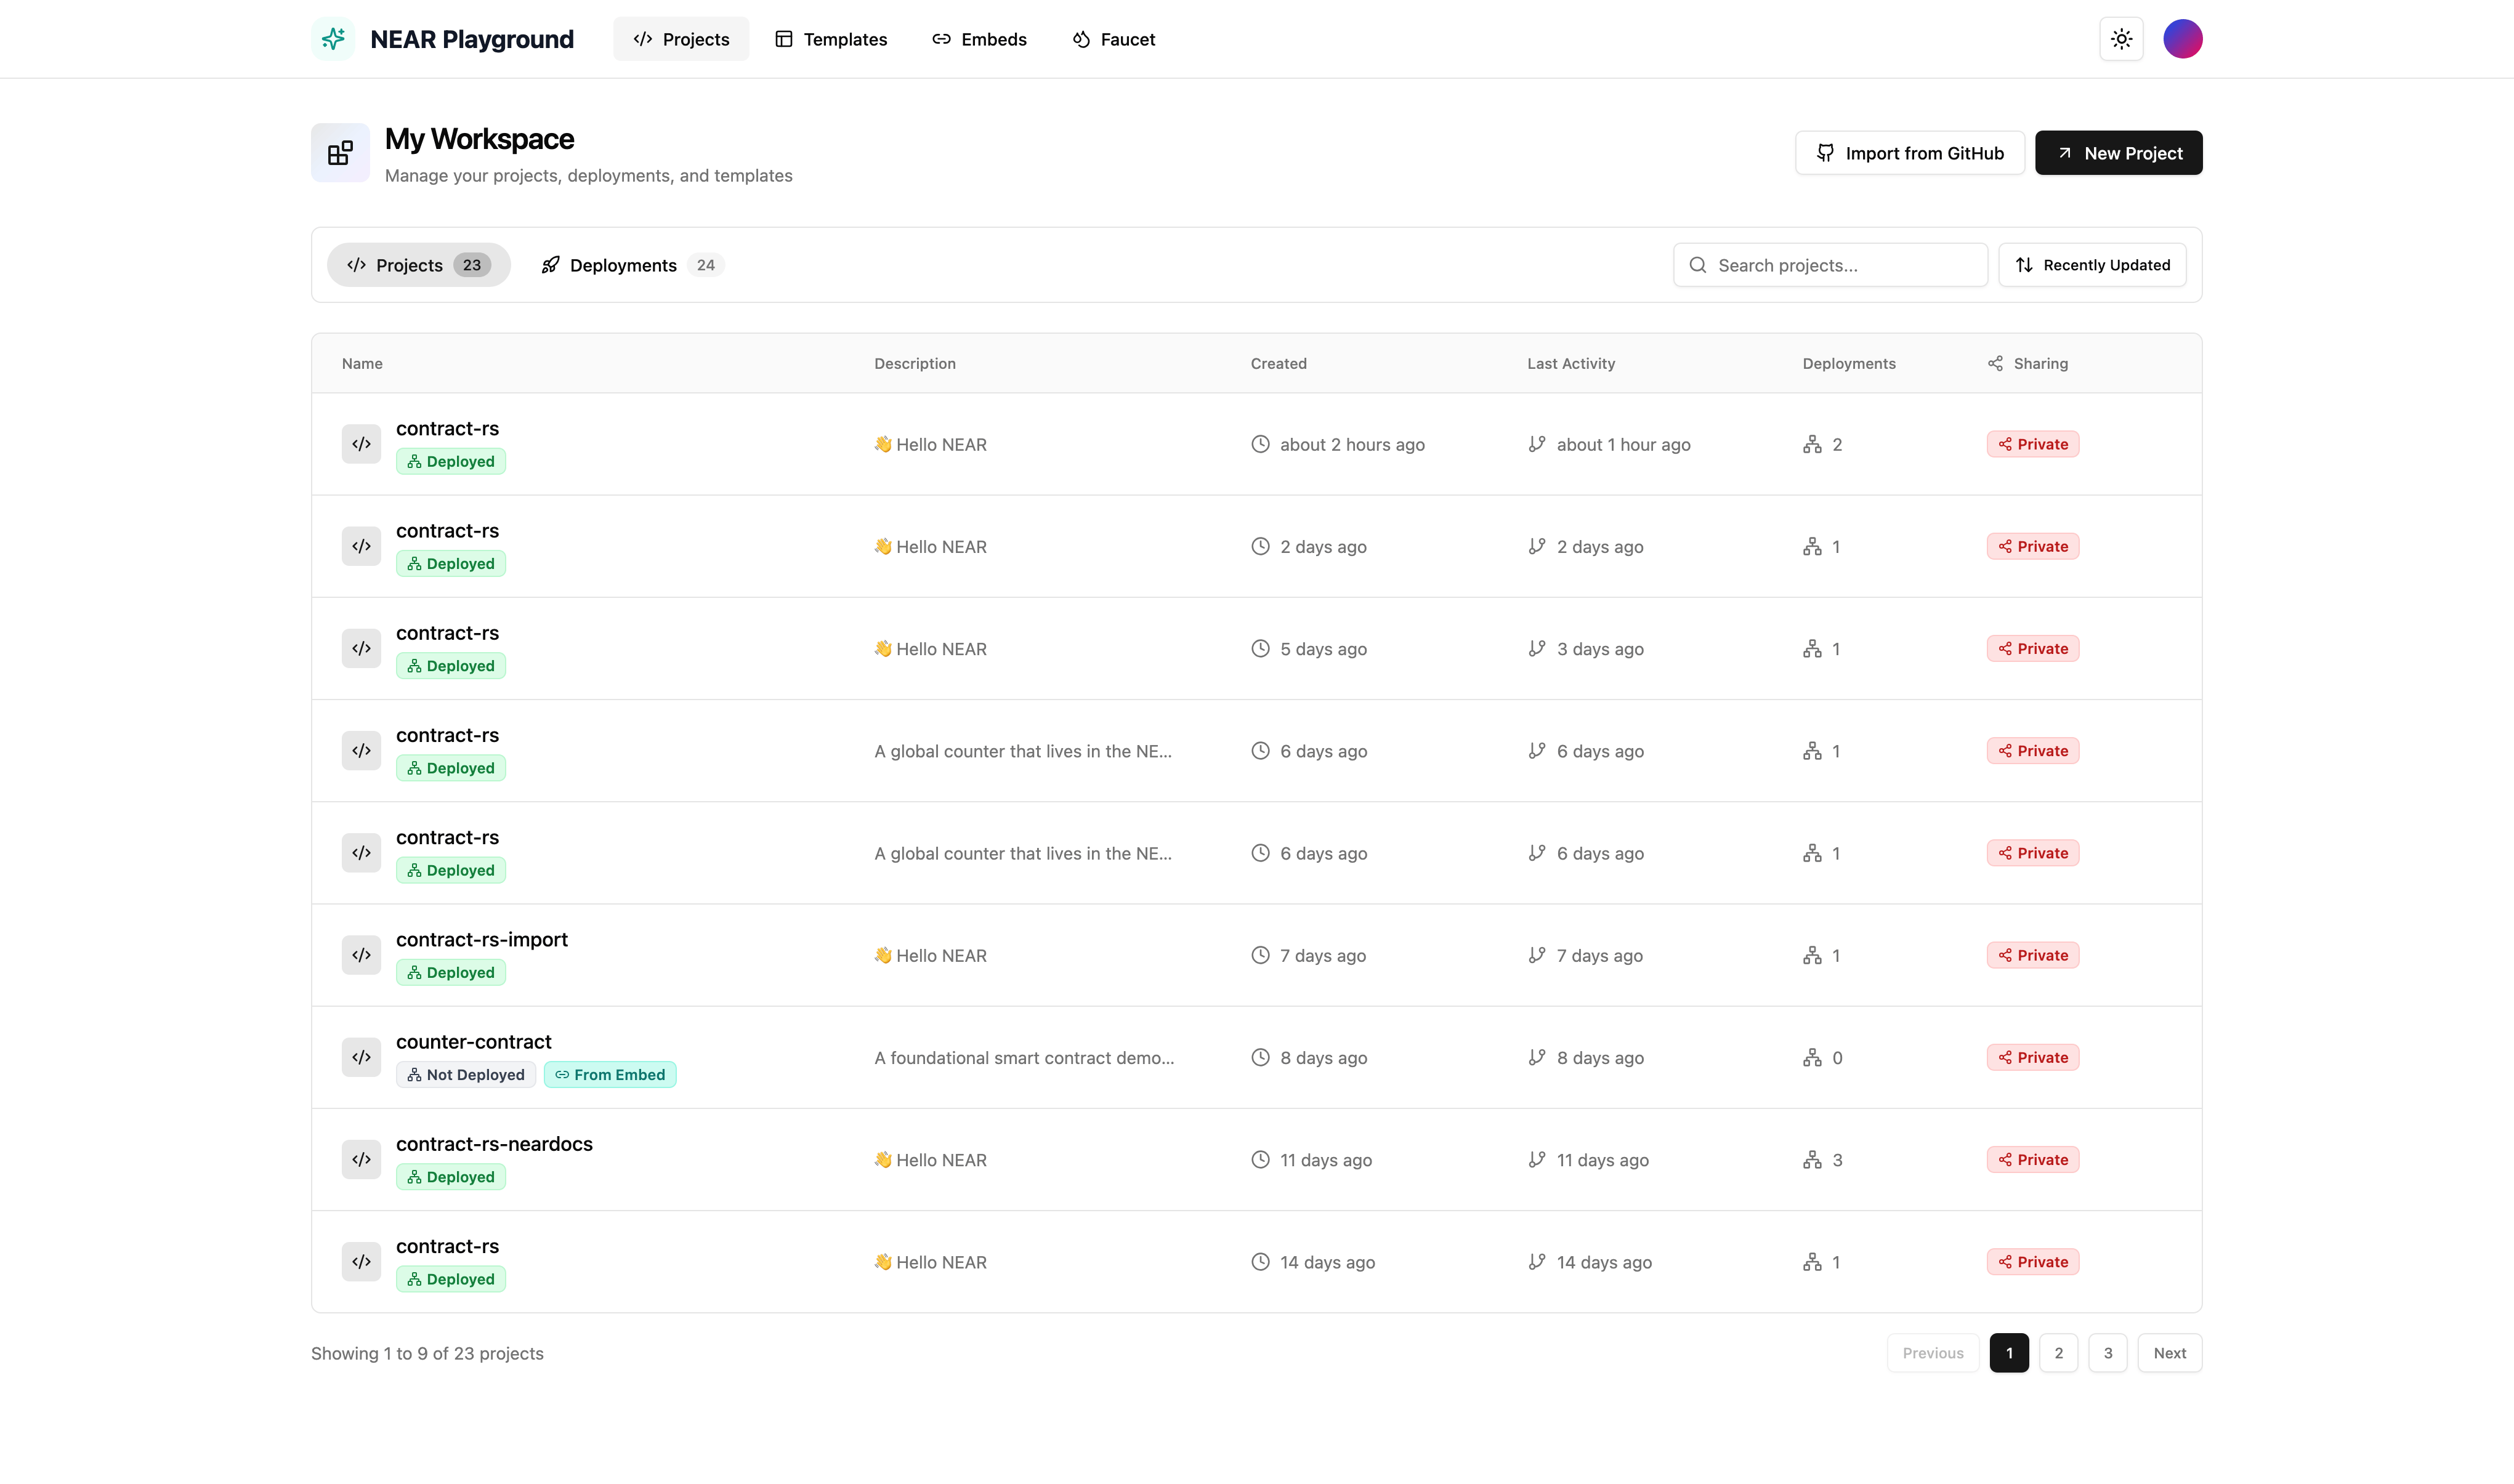Click the Created column header
Screen dimensions: 2514x1484
pos(1278,363)
